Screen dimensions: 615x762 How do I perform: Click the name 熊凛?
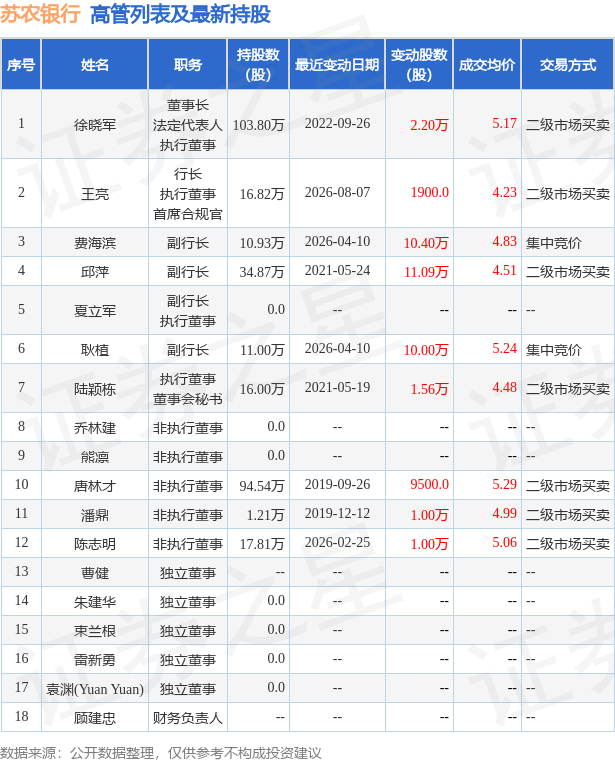coord(95,457)
